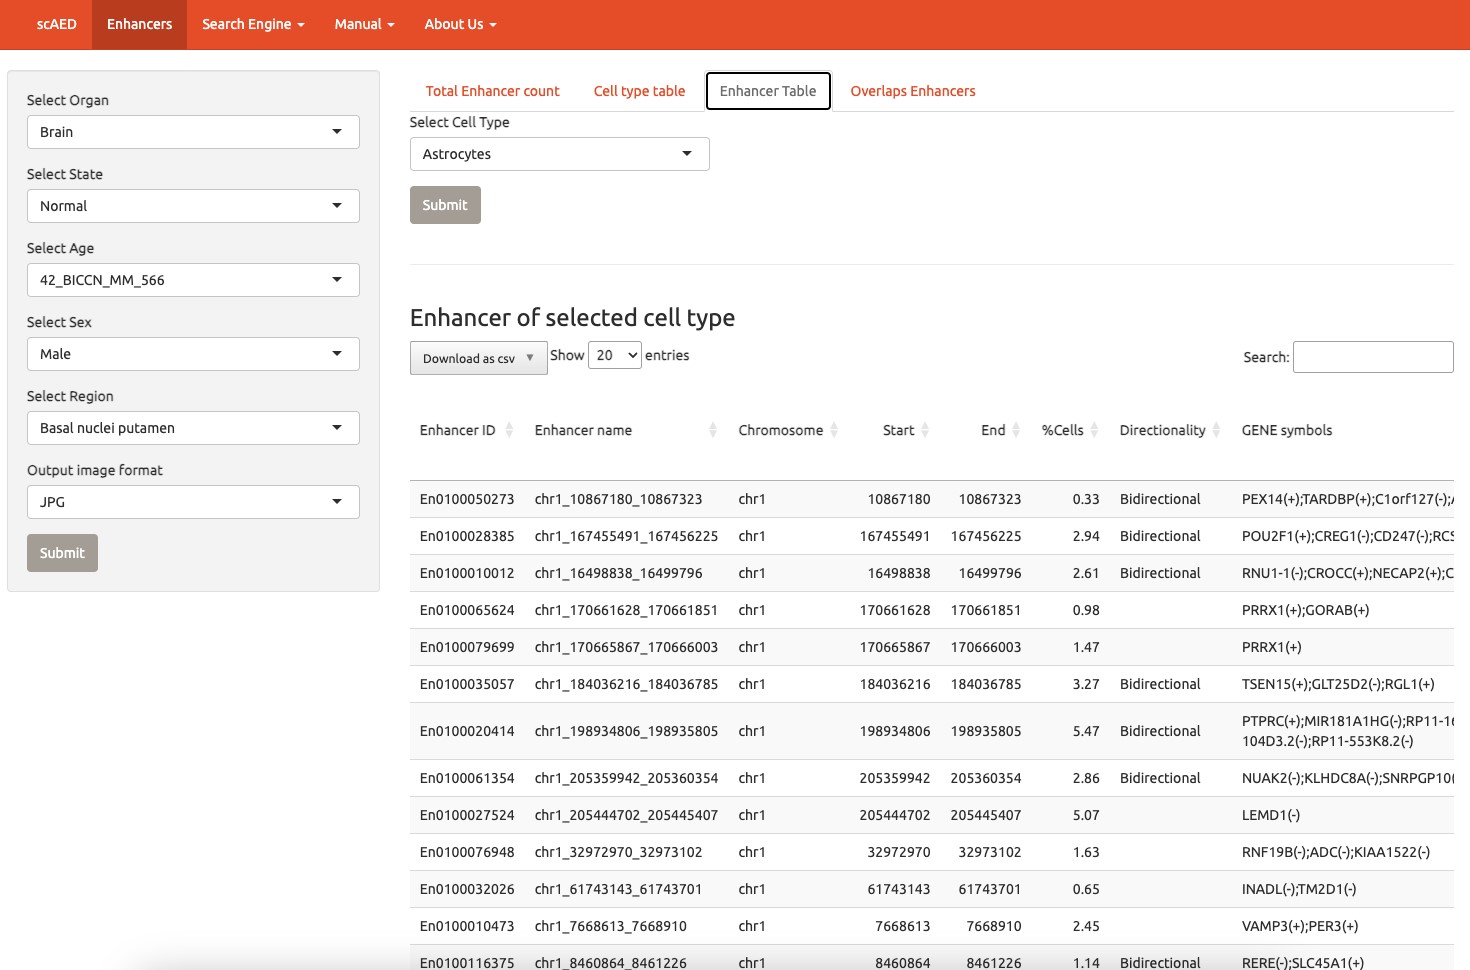
Task: Click gene symbol LEMD1(-)
Action: click(1271, 815)
